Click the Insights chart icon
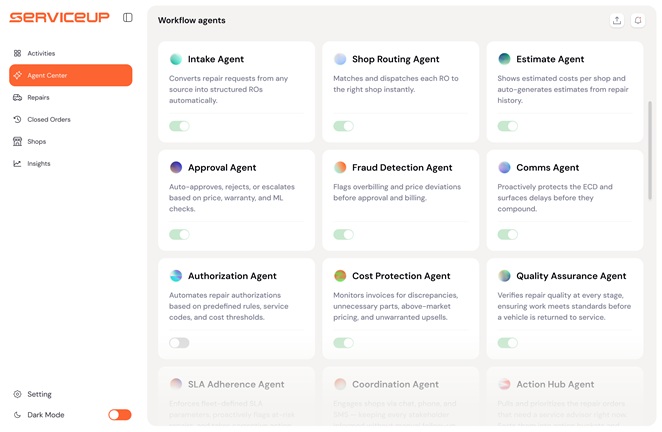This screenshot has width=662, height=432. (17, 163)
